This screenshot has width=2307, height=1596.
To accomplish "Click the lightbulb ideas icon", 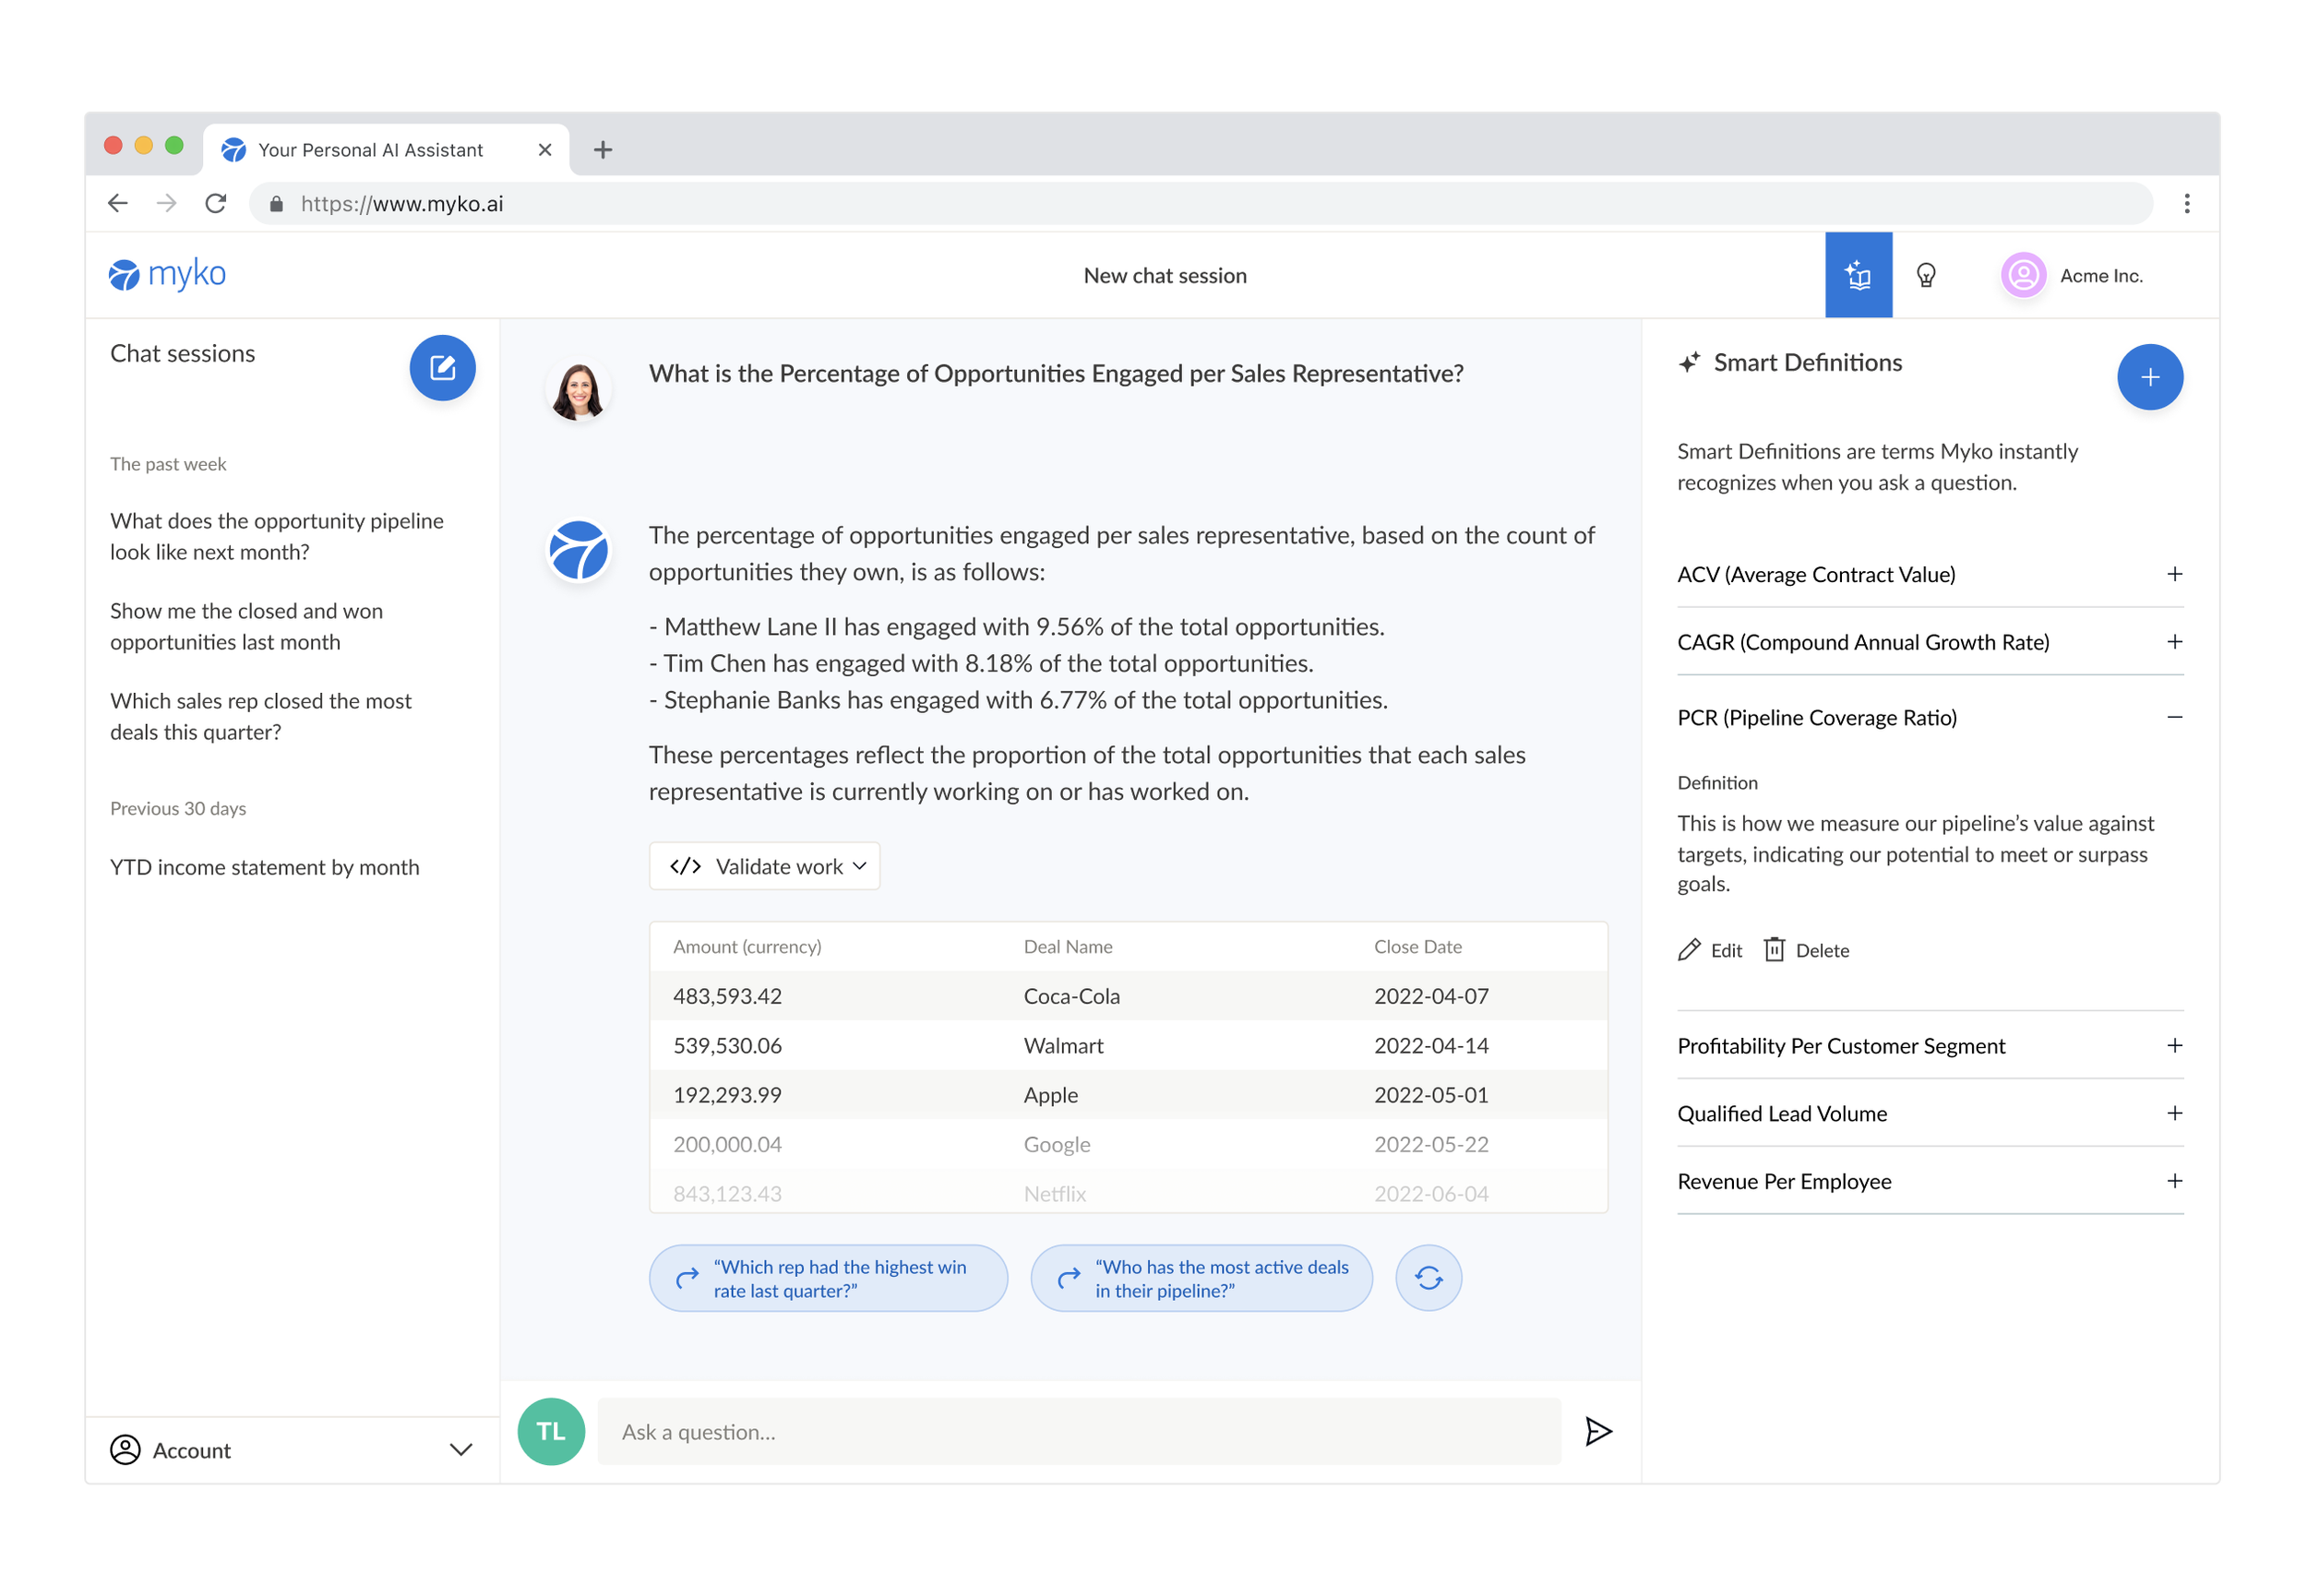I will pyautogui.click(x=1925, y=275).
